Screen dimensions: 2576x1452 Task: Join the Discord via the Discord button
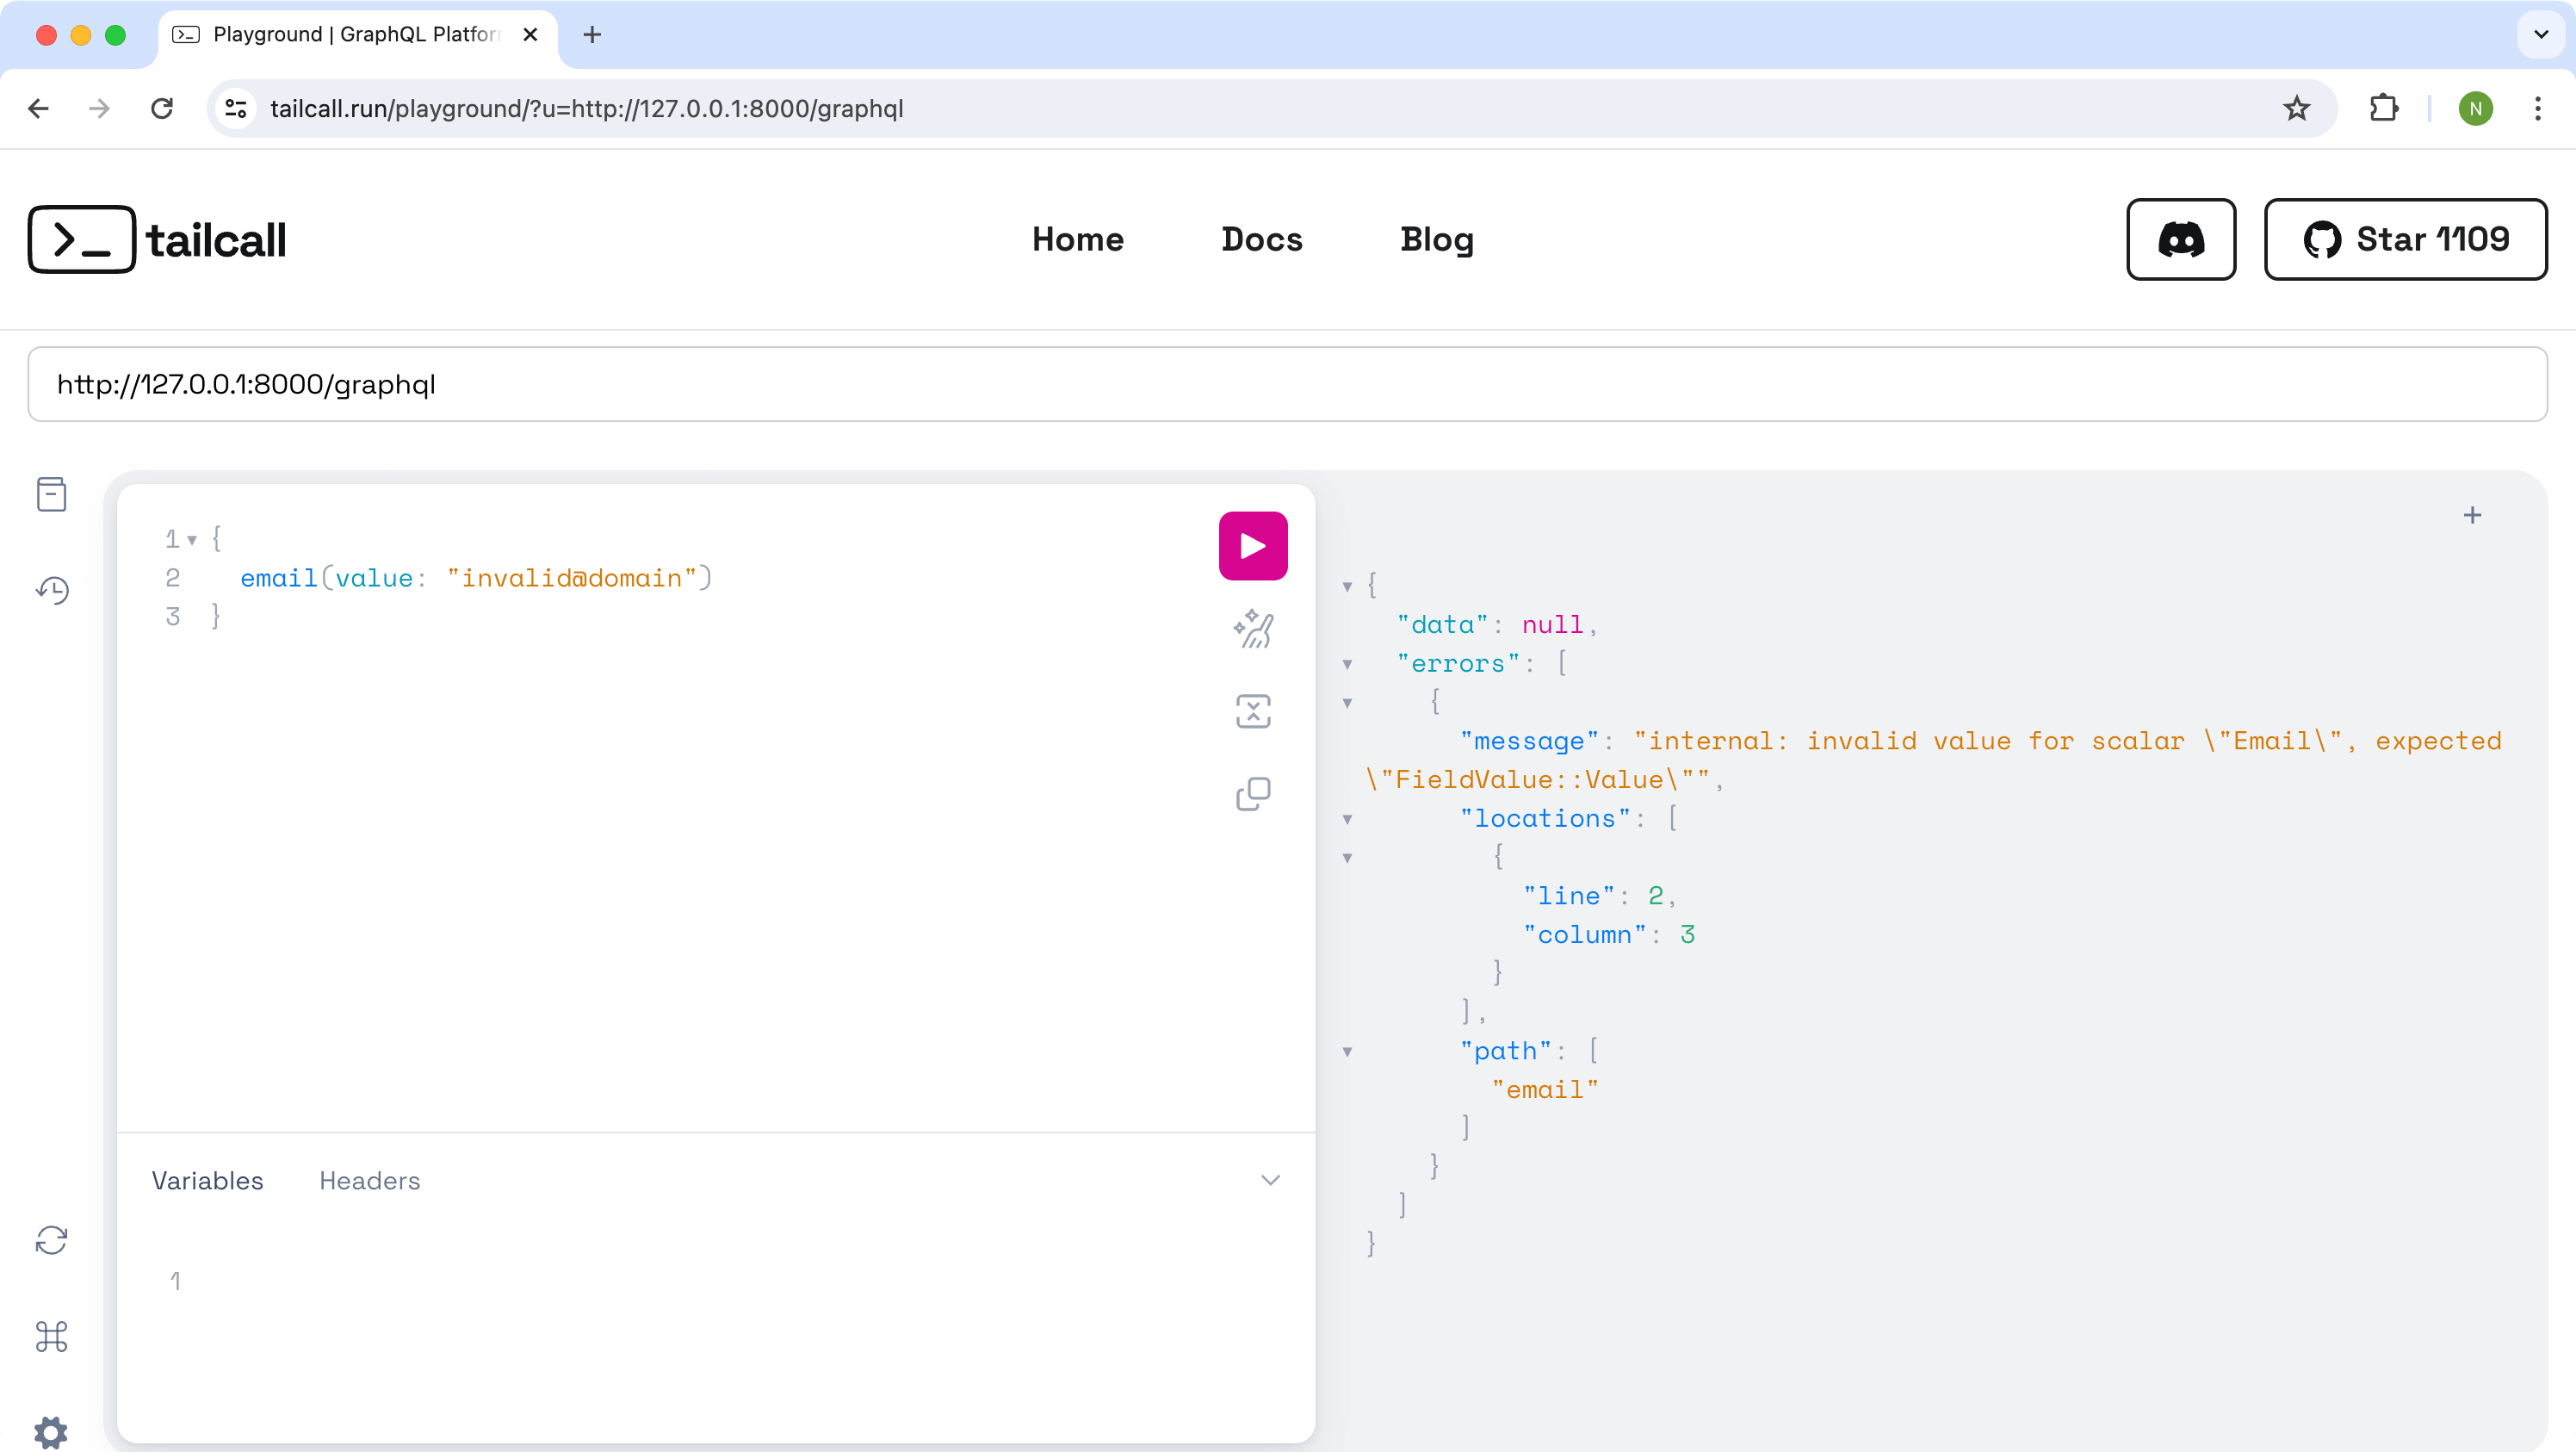tap(2180, 239)
